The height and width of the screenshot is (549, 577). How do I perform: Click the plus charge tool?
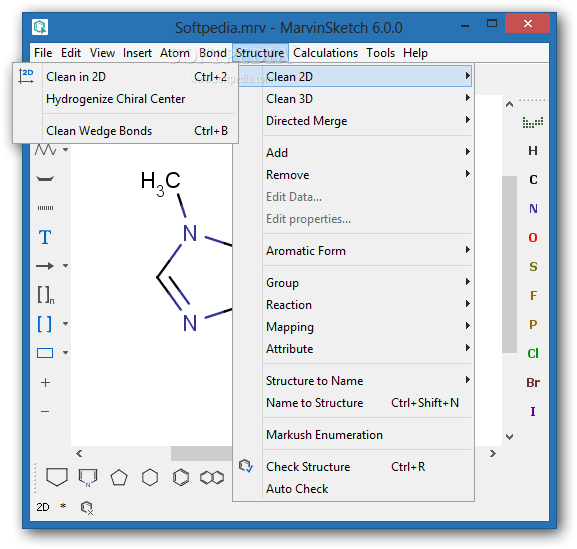45,382
